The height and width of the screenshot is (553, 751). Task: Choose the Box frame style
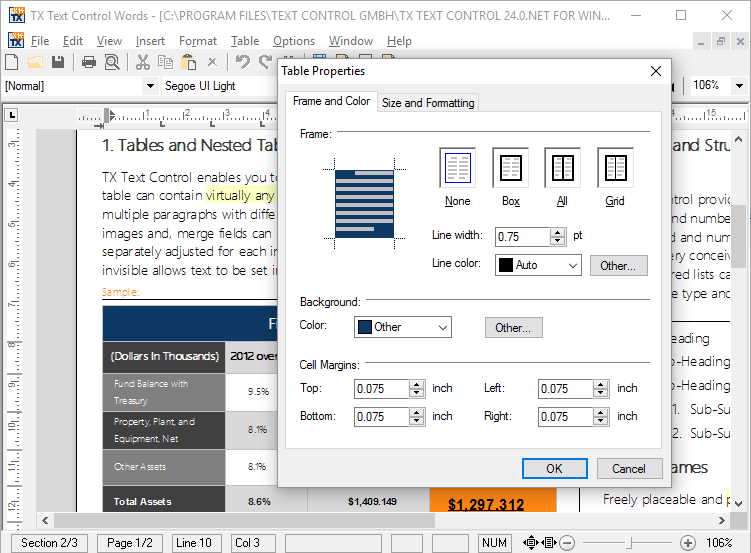(510, 168)
